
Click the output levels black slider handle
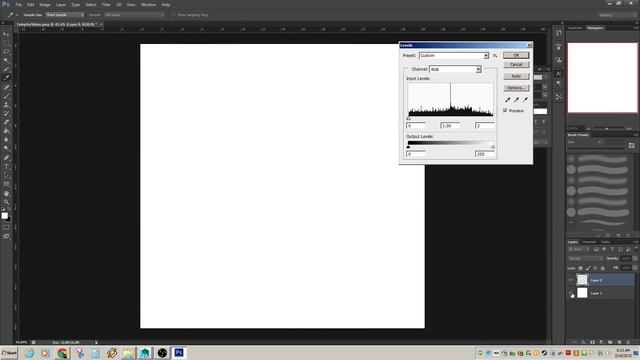pos(408,147)
